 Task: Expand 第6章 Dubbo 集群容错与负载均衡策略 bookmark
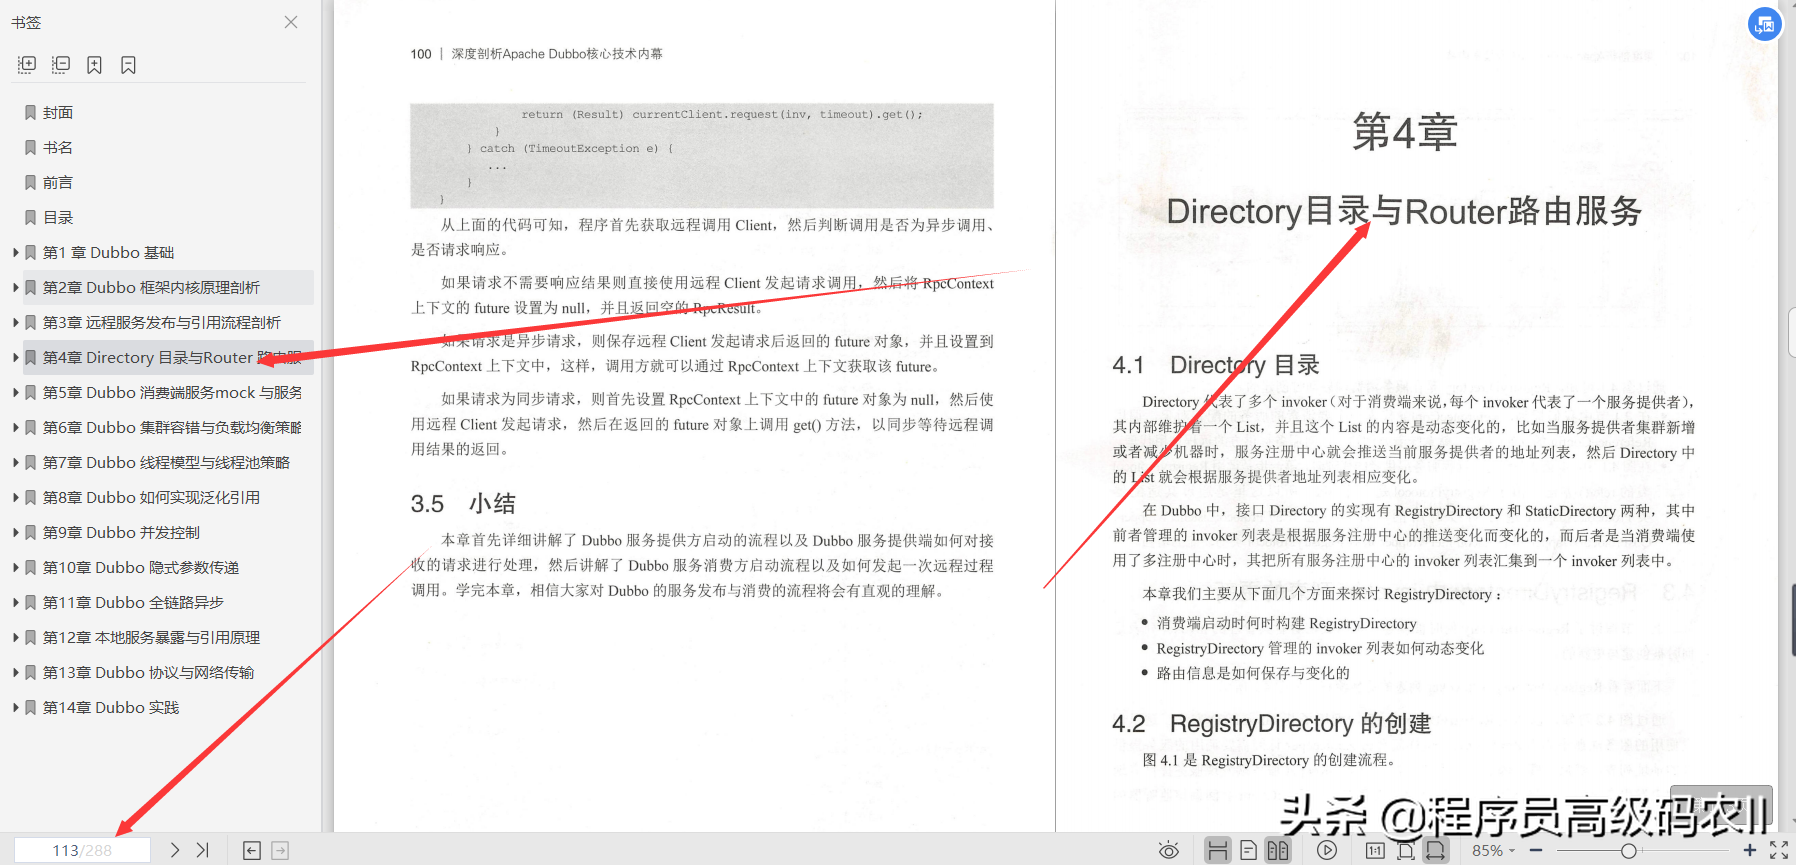point(15,428)
